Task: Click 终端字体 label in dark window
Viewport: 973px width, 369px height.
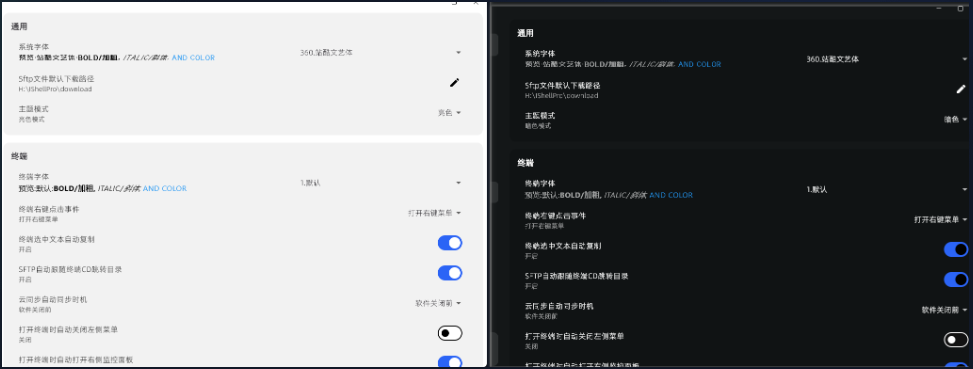Action: (540, 184)
